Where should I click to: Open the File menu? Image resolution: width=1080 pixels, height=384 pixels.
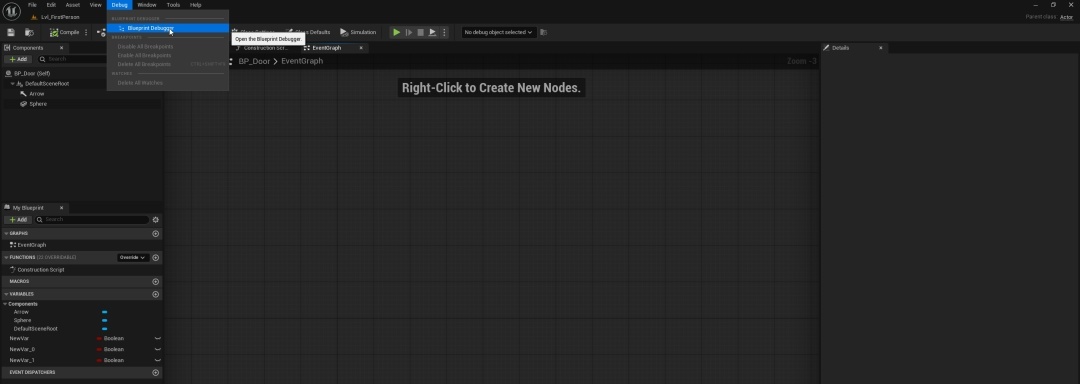(x=32, y=5)
